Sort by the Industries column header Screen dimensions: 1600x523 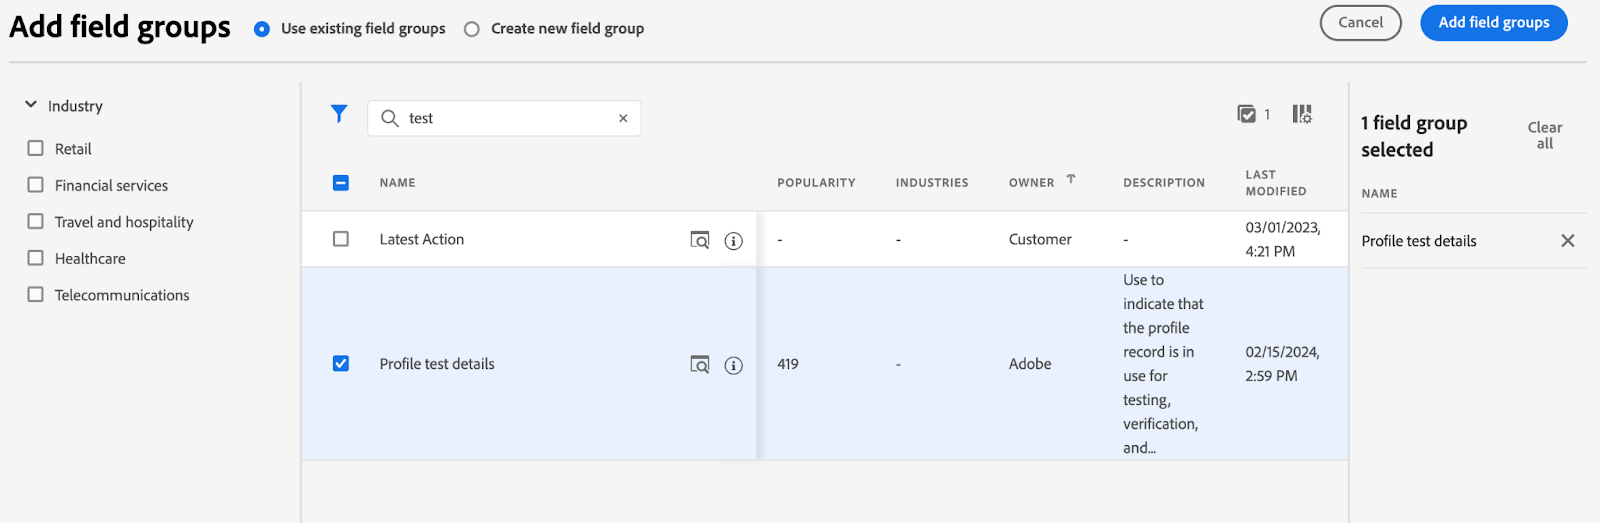click(x=932, y=183)
